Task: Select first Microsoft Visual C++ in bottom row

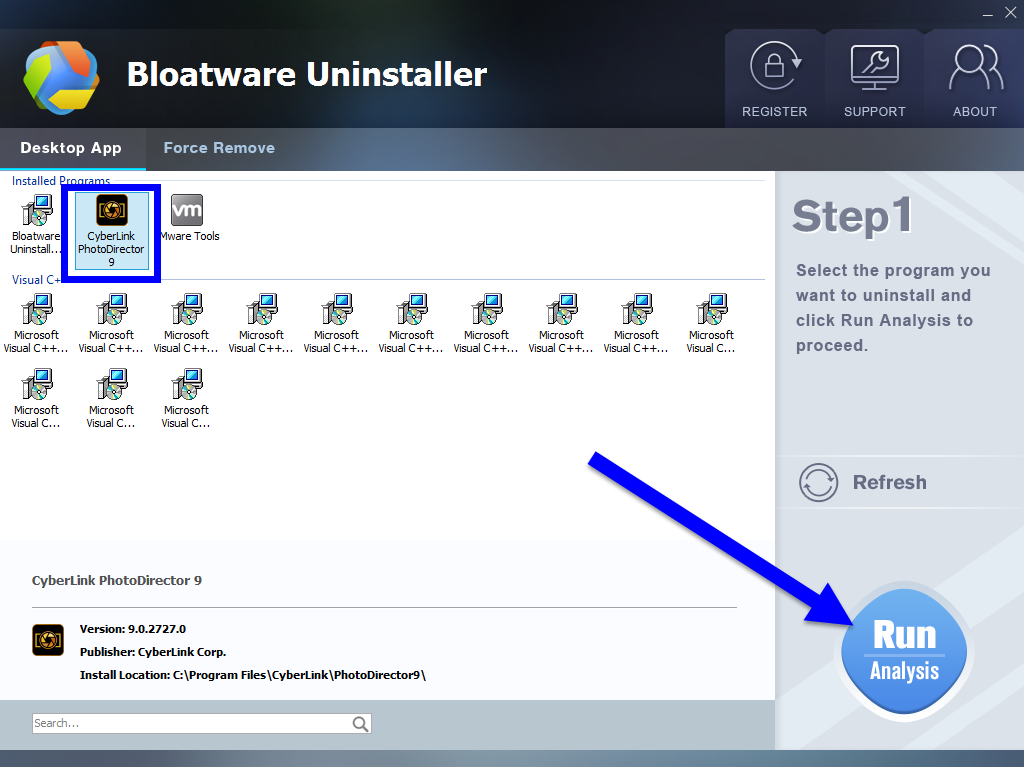Action: 37,385
